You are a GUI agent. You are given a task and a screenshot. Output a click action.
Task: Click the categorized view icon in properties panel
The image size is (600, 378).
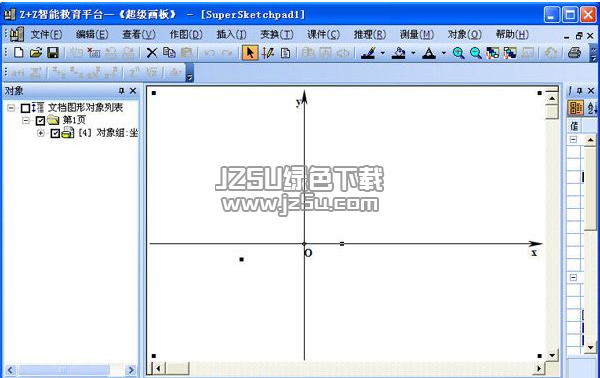pos(575,108)
